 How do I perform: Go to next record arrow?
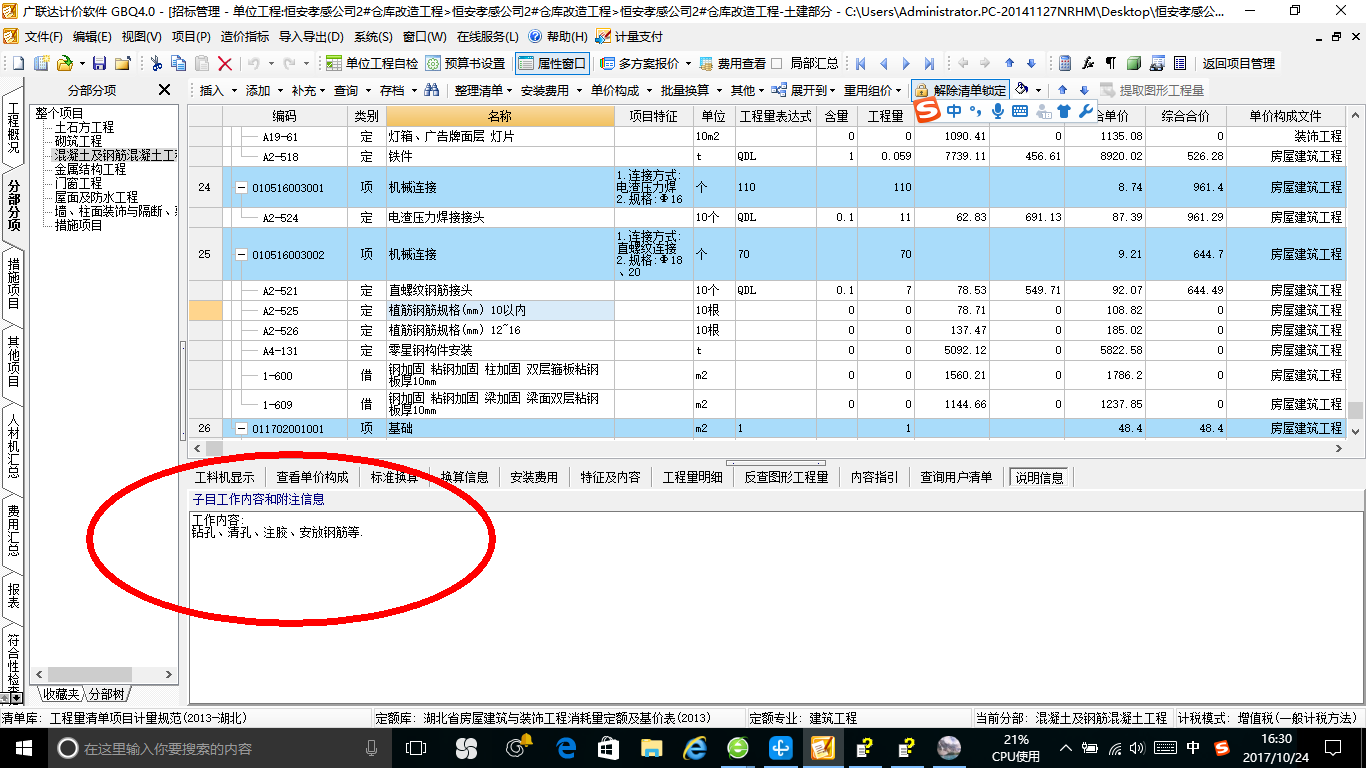(x=906, y=63)
